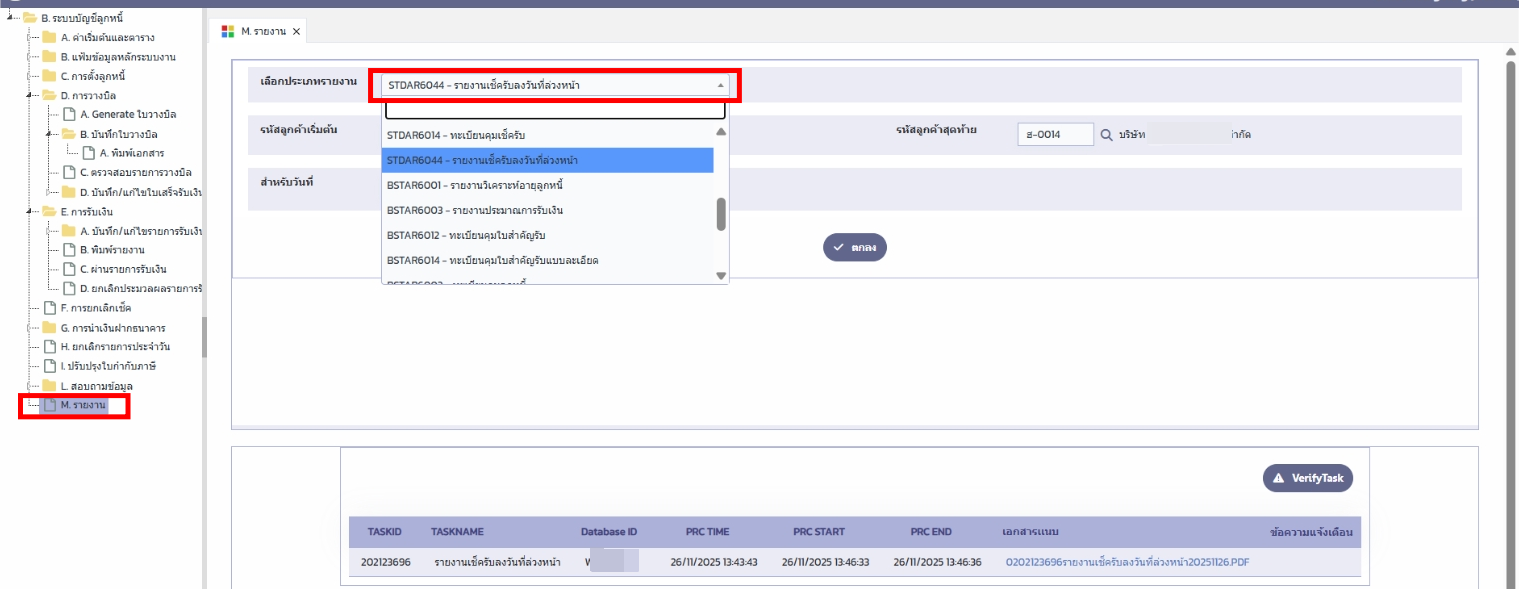The width and height of the screenshot is (1519, 589).
Task: Select M. รายงาน in the sidebar tree
Action: [82, 405]
